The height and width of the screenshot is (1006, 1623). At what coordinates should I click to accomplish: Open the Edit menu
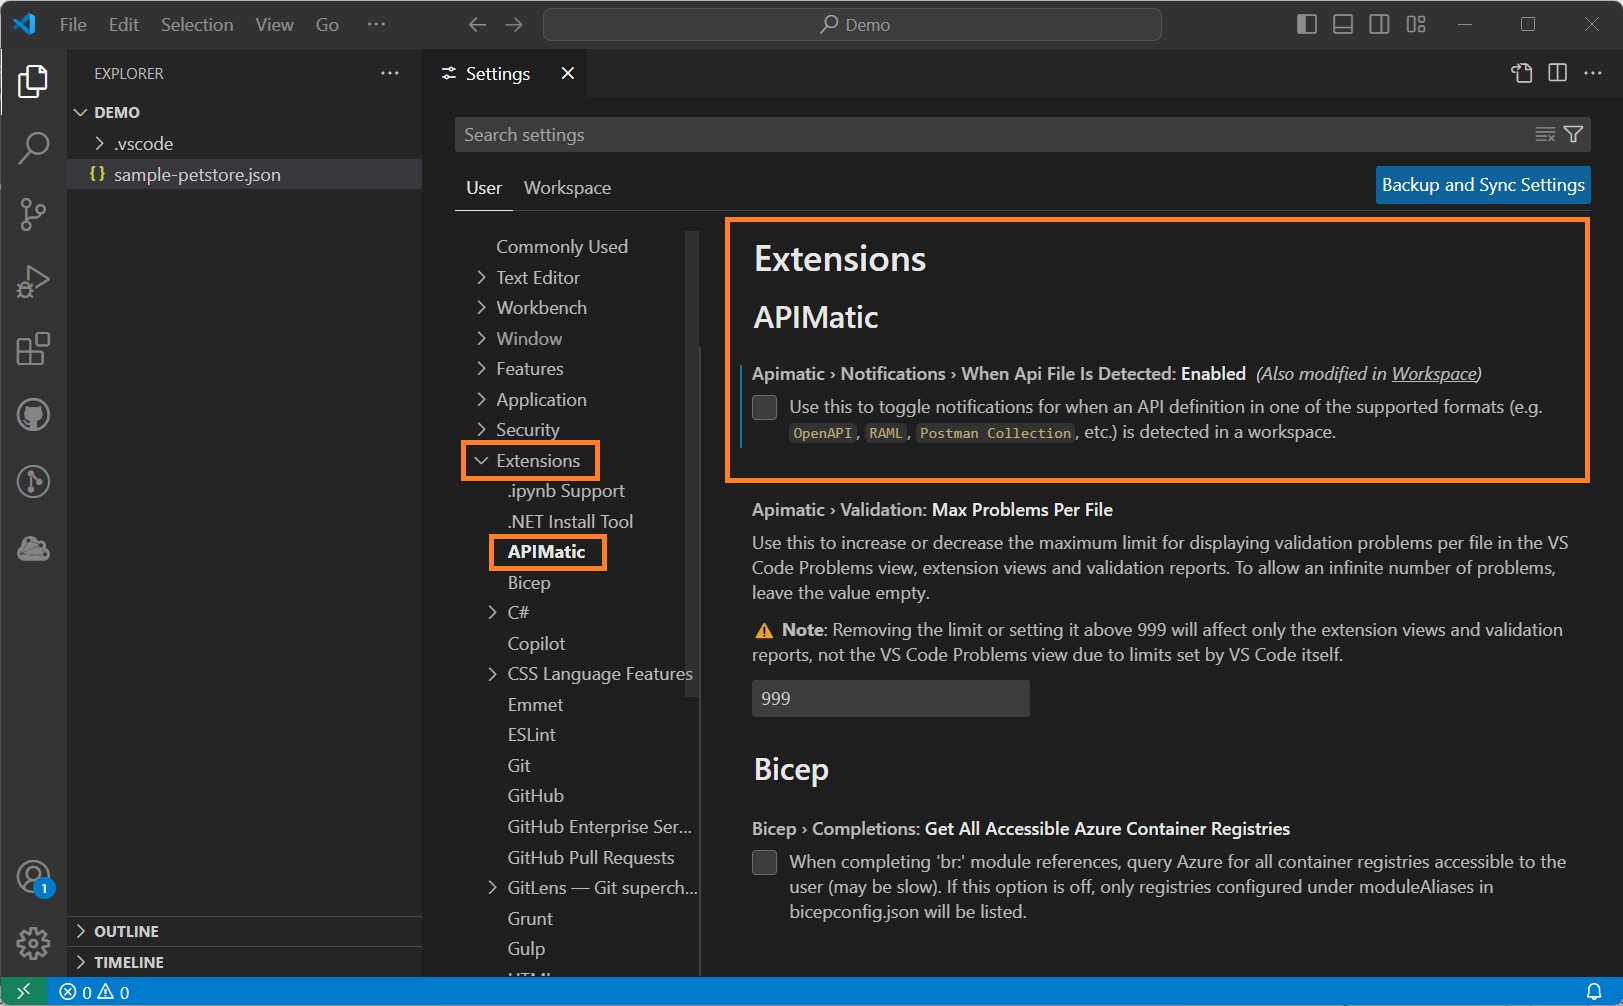(124, 25)
